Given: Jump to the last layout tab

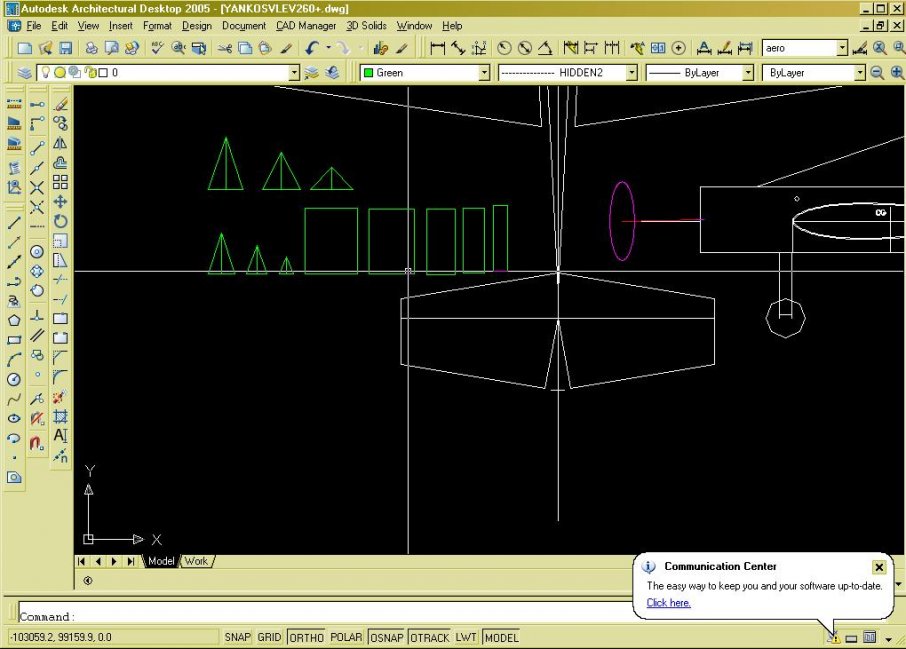Looking at the screenshot, I should 131,561.
